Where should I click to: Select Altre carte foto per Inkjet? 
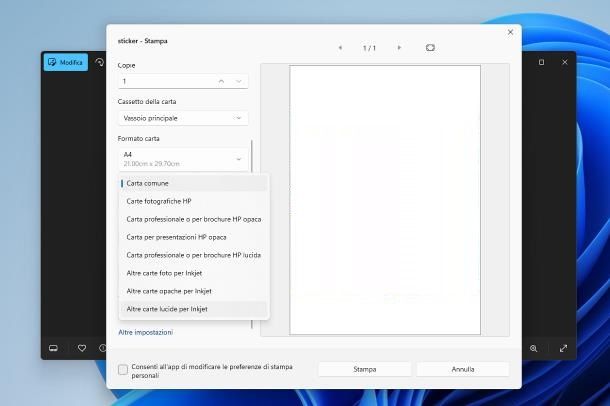coord(194,273)
